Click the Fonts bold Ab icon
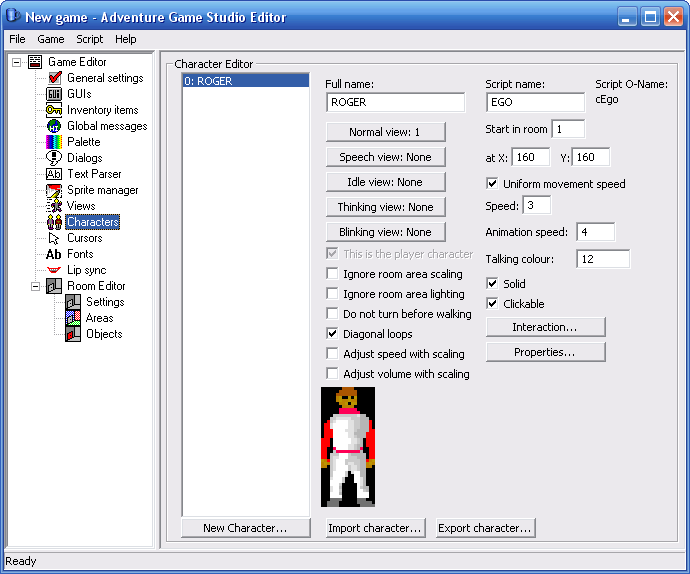The height and width of the screenshot is (574, 690). (53, 254)
